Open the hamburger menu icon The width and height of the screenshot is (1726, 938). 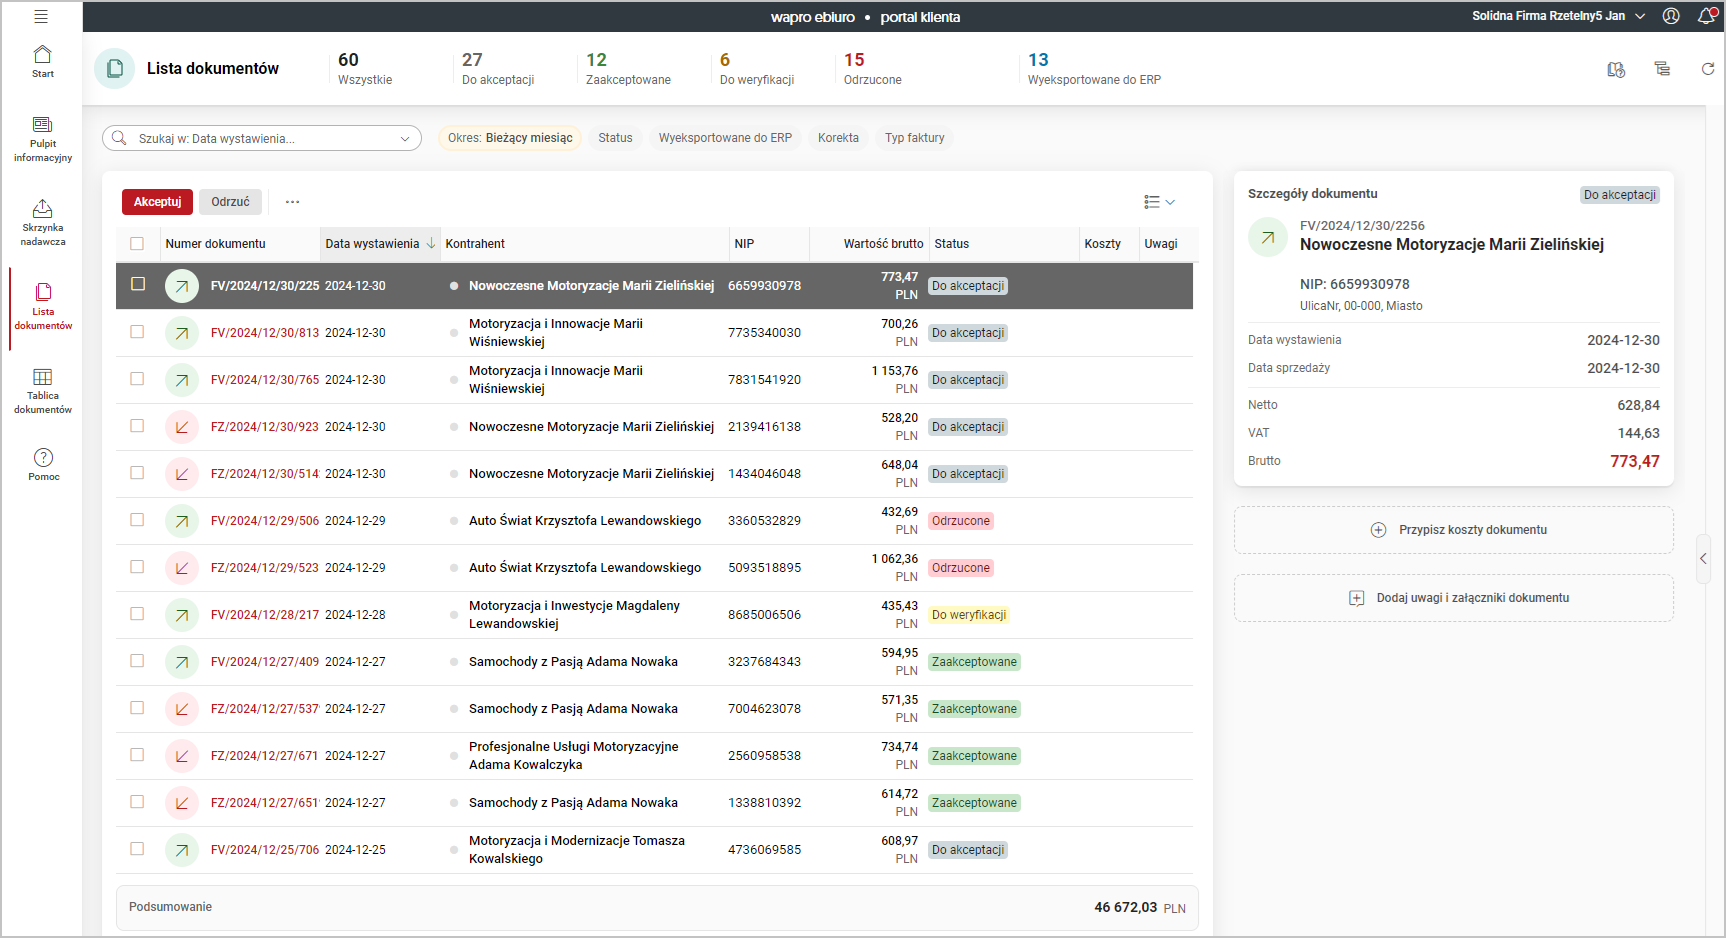point(41,16)
